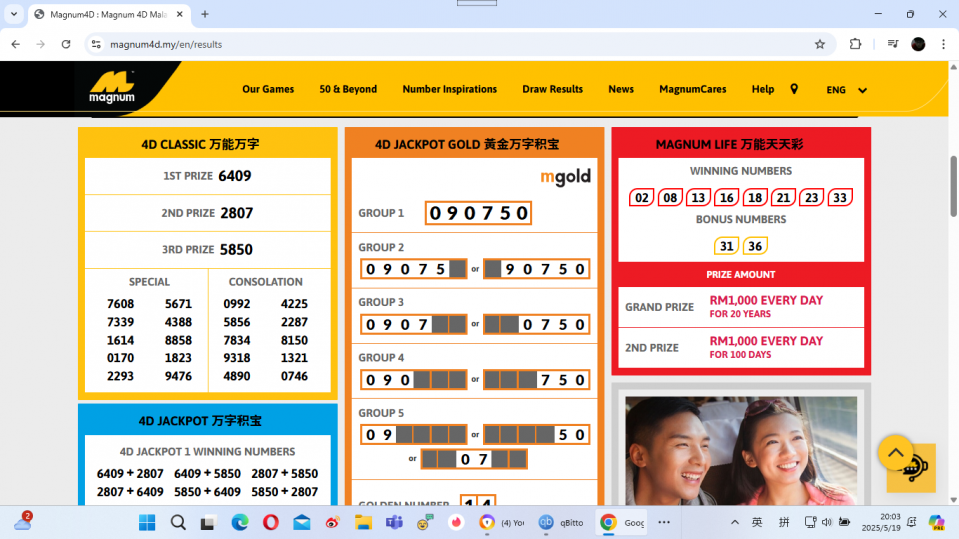Click the grand prize RM1,000 EVERY DAY text
This screenshot has height=539, width=959.
pos(766,300)
